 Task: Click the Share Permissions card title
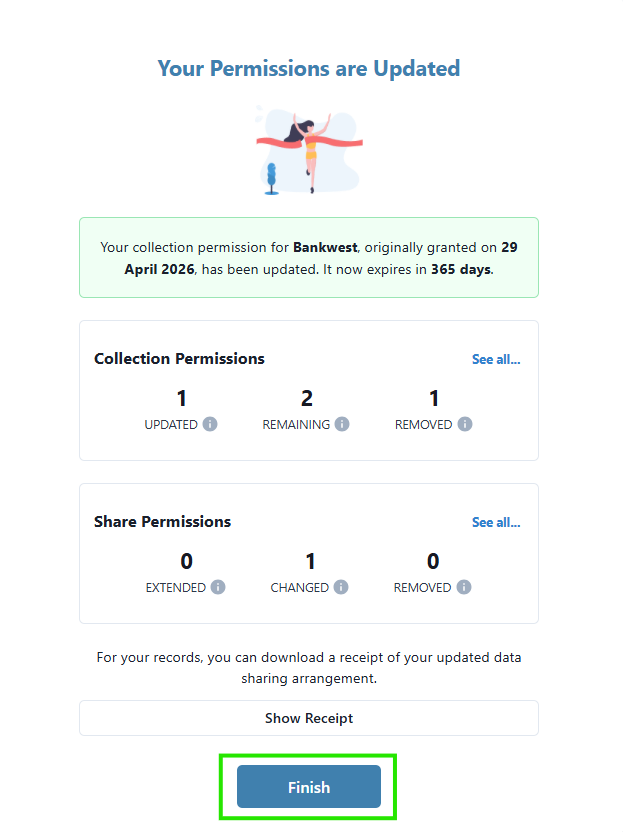tap(162, 522)
